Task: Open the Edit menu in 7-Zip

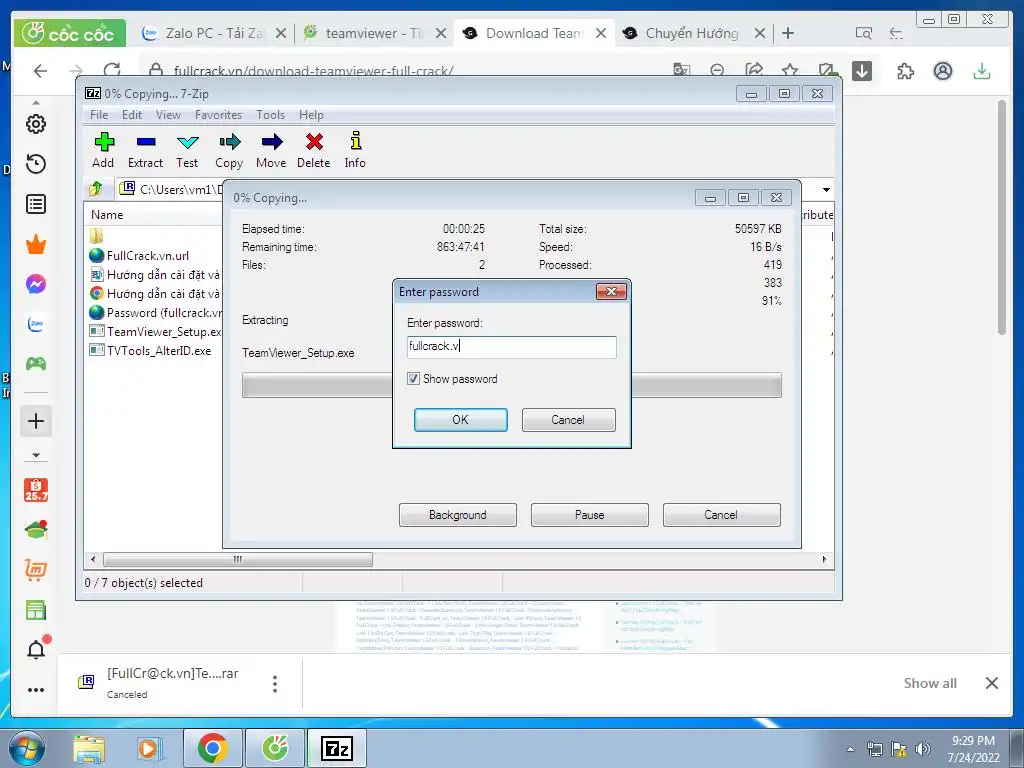Action: (x=132, y=115)
